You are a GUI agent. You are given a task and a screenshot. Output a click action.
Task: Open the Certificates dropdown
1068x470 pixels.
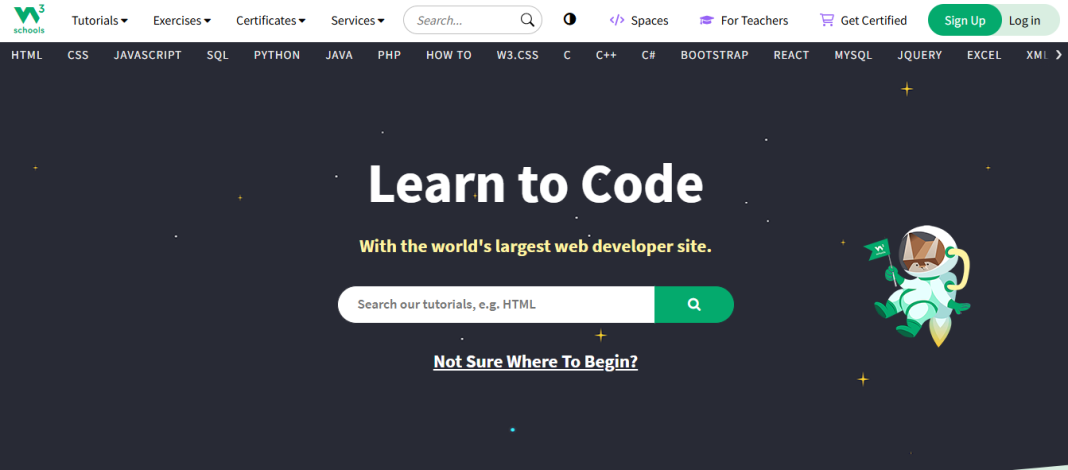pos(271,20)
